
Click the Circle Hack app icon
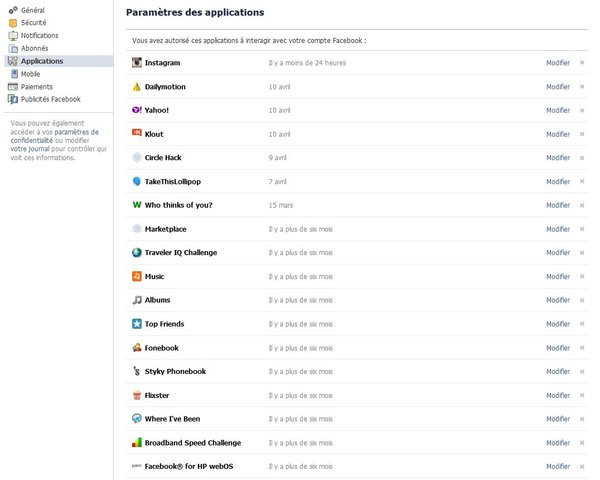click(x=137, y=157)
